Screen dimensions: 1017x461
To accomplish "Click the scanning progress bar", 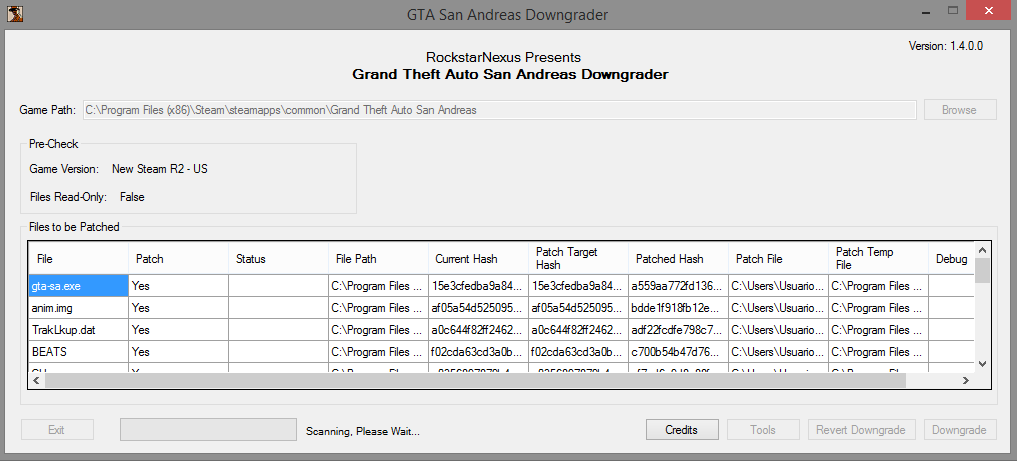I will pyautogui.click(x=208, y=430).
